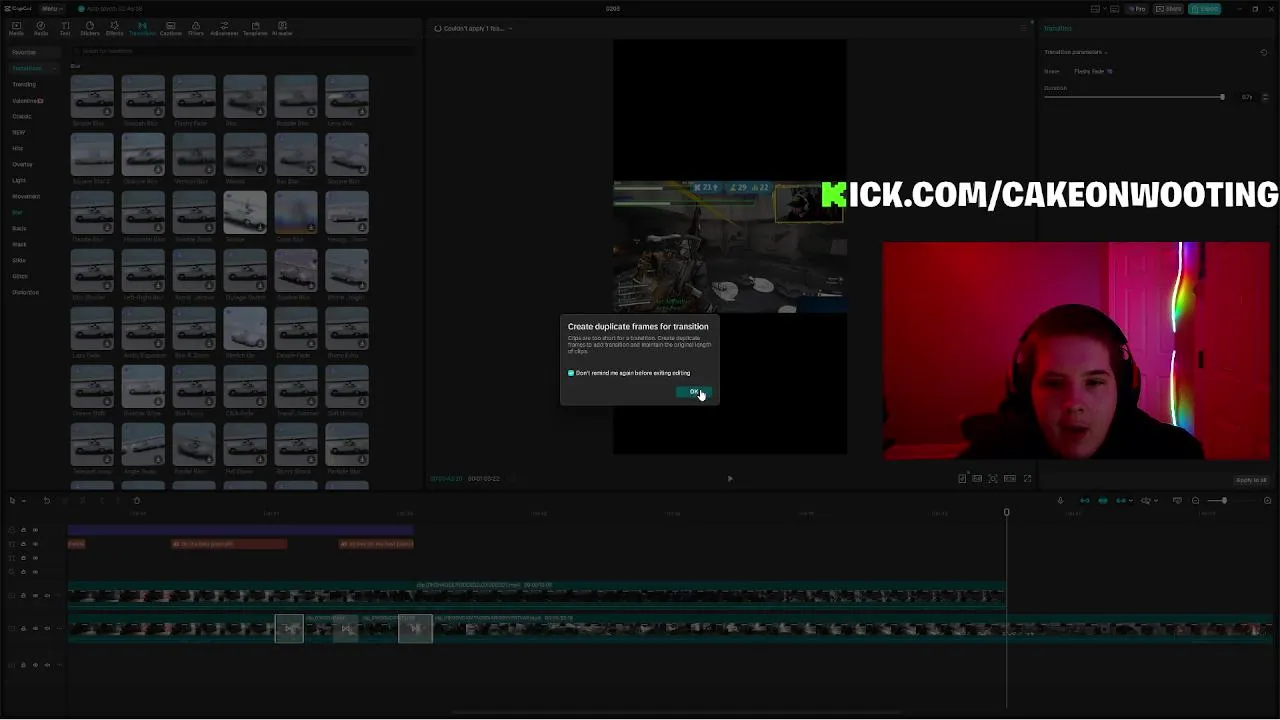Enter fullscreen preview mode

coord(1027,478)
